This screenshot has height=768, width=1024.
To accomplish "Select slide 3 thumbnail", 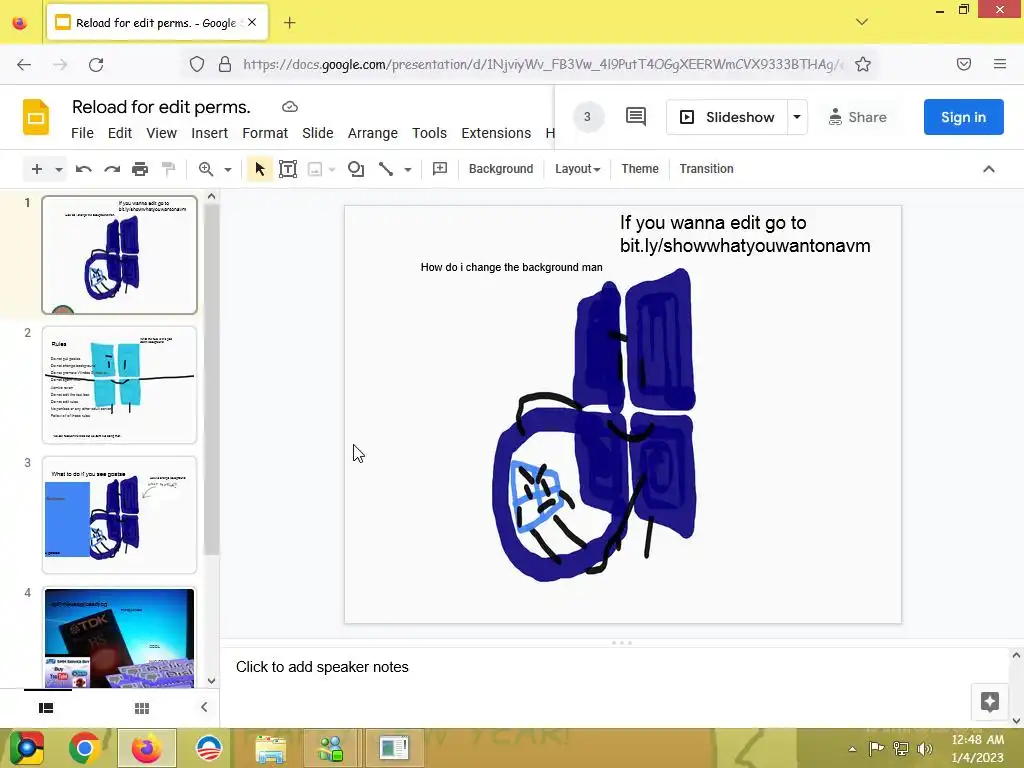I will tap(120, 515).
